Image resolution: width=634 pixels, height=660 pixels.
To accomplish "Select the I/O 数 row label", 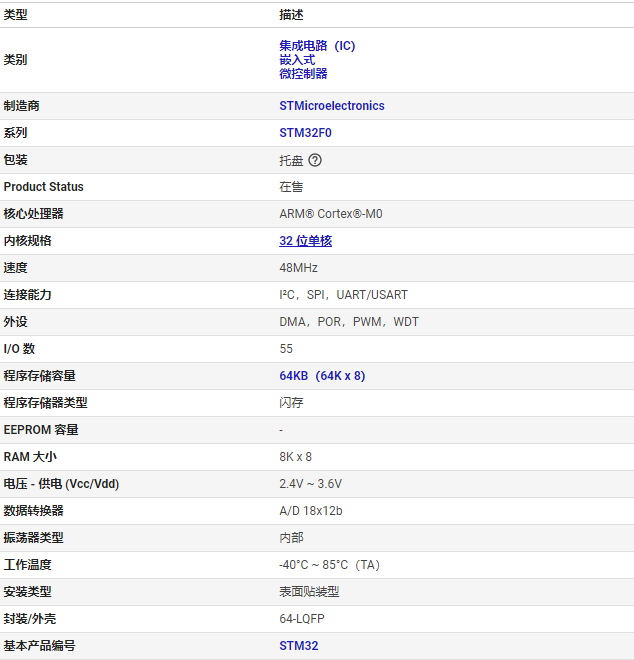I will (x=19, y=349).
